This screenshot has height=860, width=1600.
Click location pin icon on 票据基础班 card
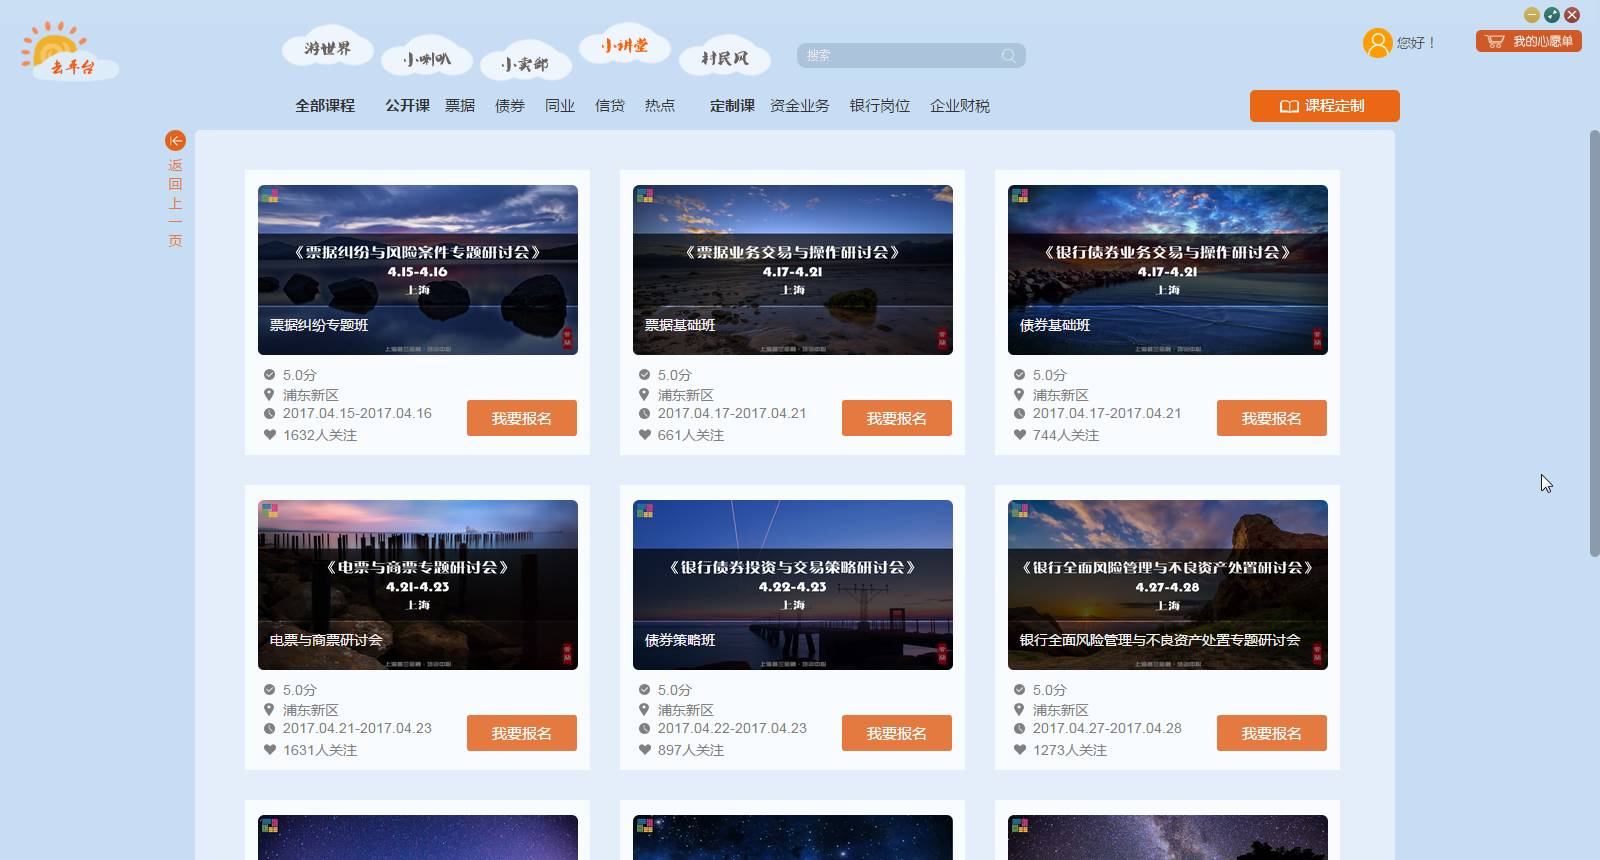coord(644,394)
